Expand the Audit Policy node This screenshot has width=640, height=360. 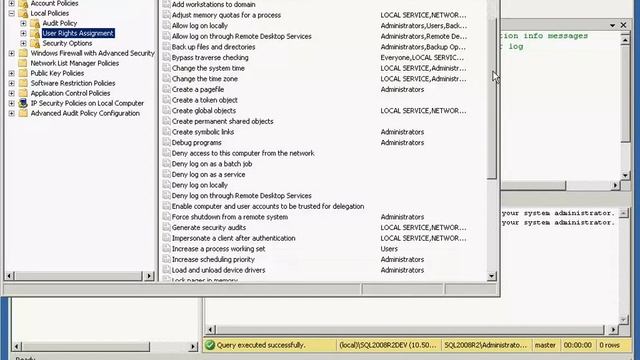(x=23, y=23)
